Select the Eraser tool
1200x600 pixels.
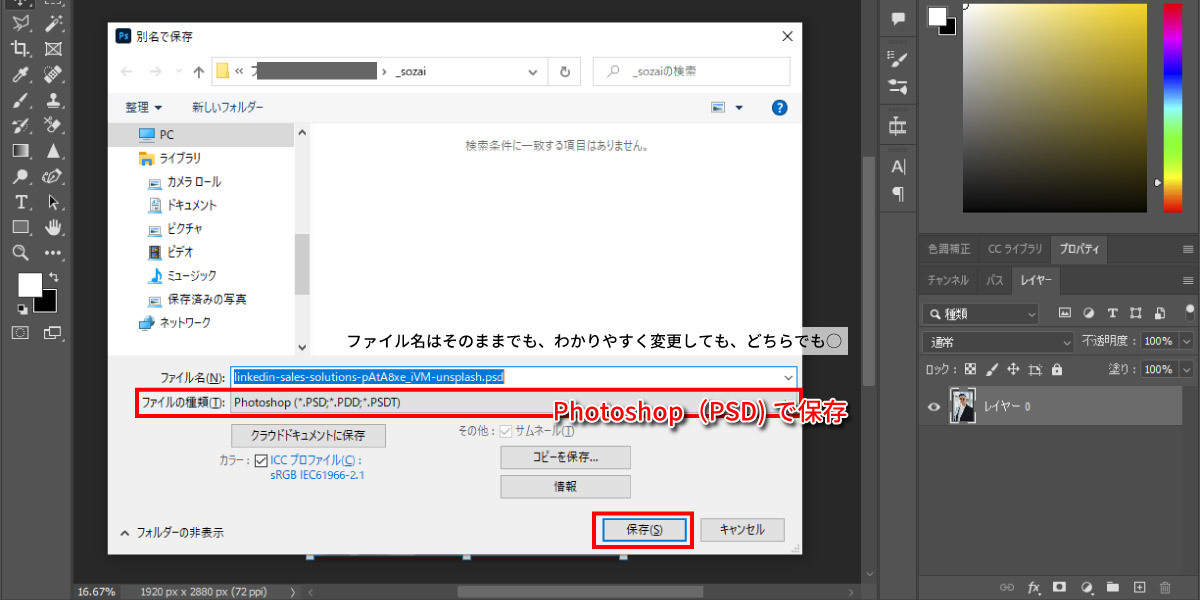coord(53,126)
